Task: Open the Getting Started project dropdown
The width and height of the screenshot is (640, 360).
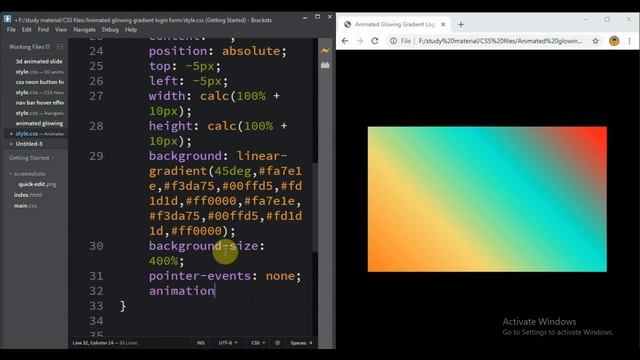Action: point(31,158)
